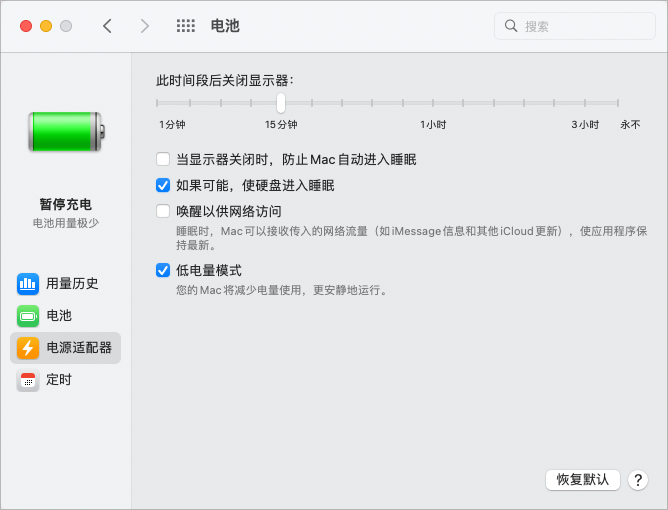Image resolution: width=668 pixels, height=510 pixels.
Task: Click the large green battery status image
Action: pos(65,130)
